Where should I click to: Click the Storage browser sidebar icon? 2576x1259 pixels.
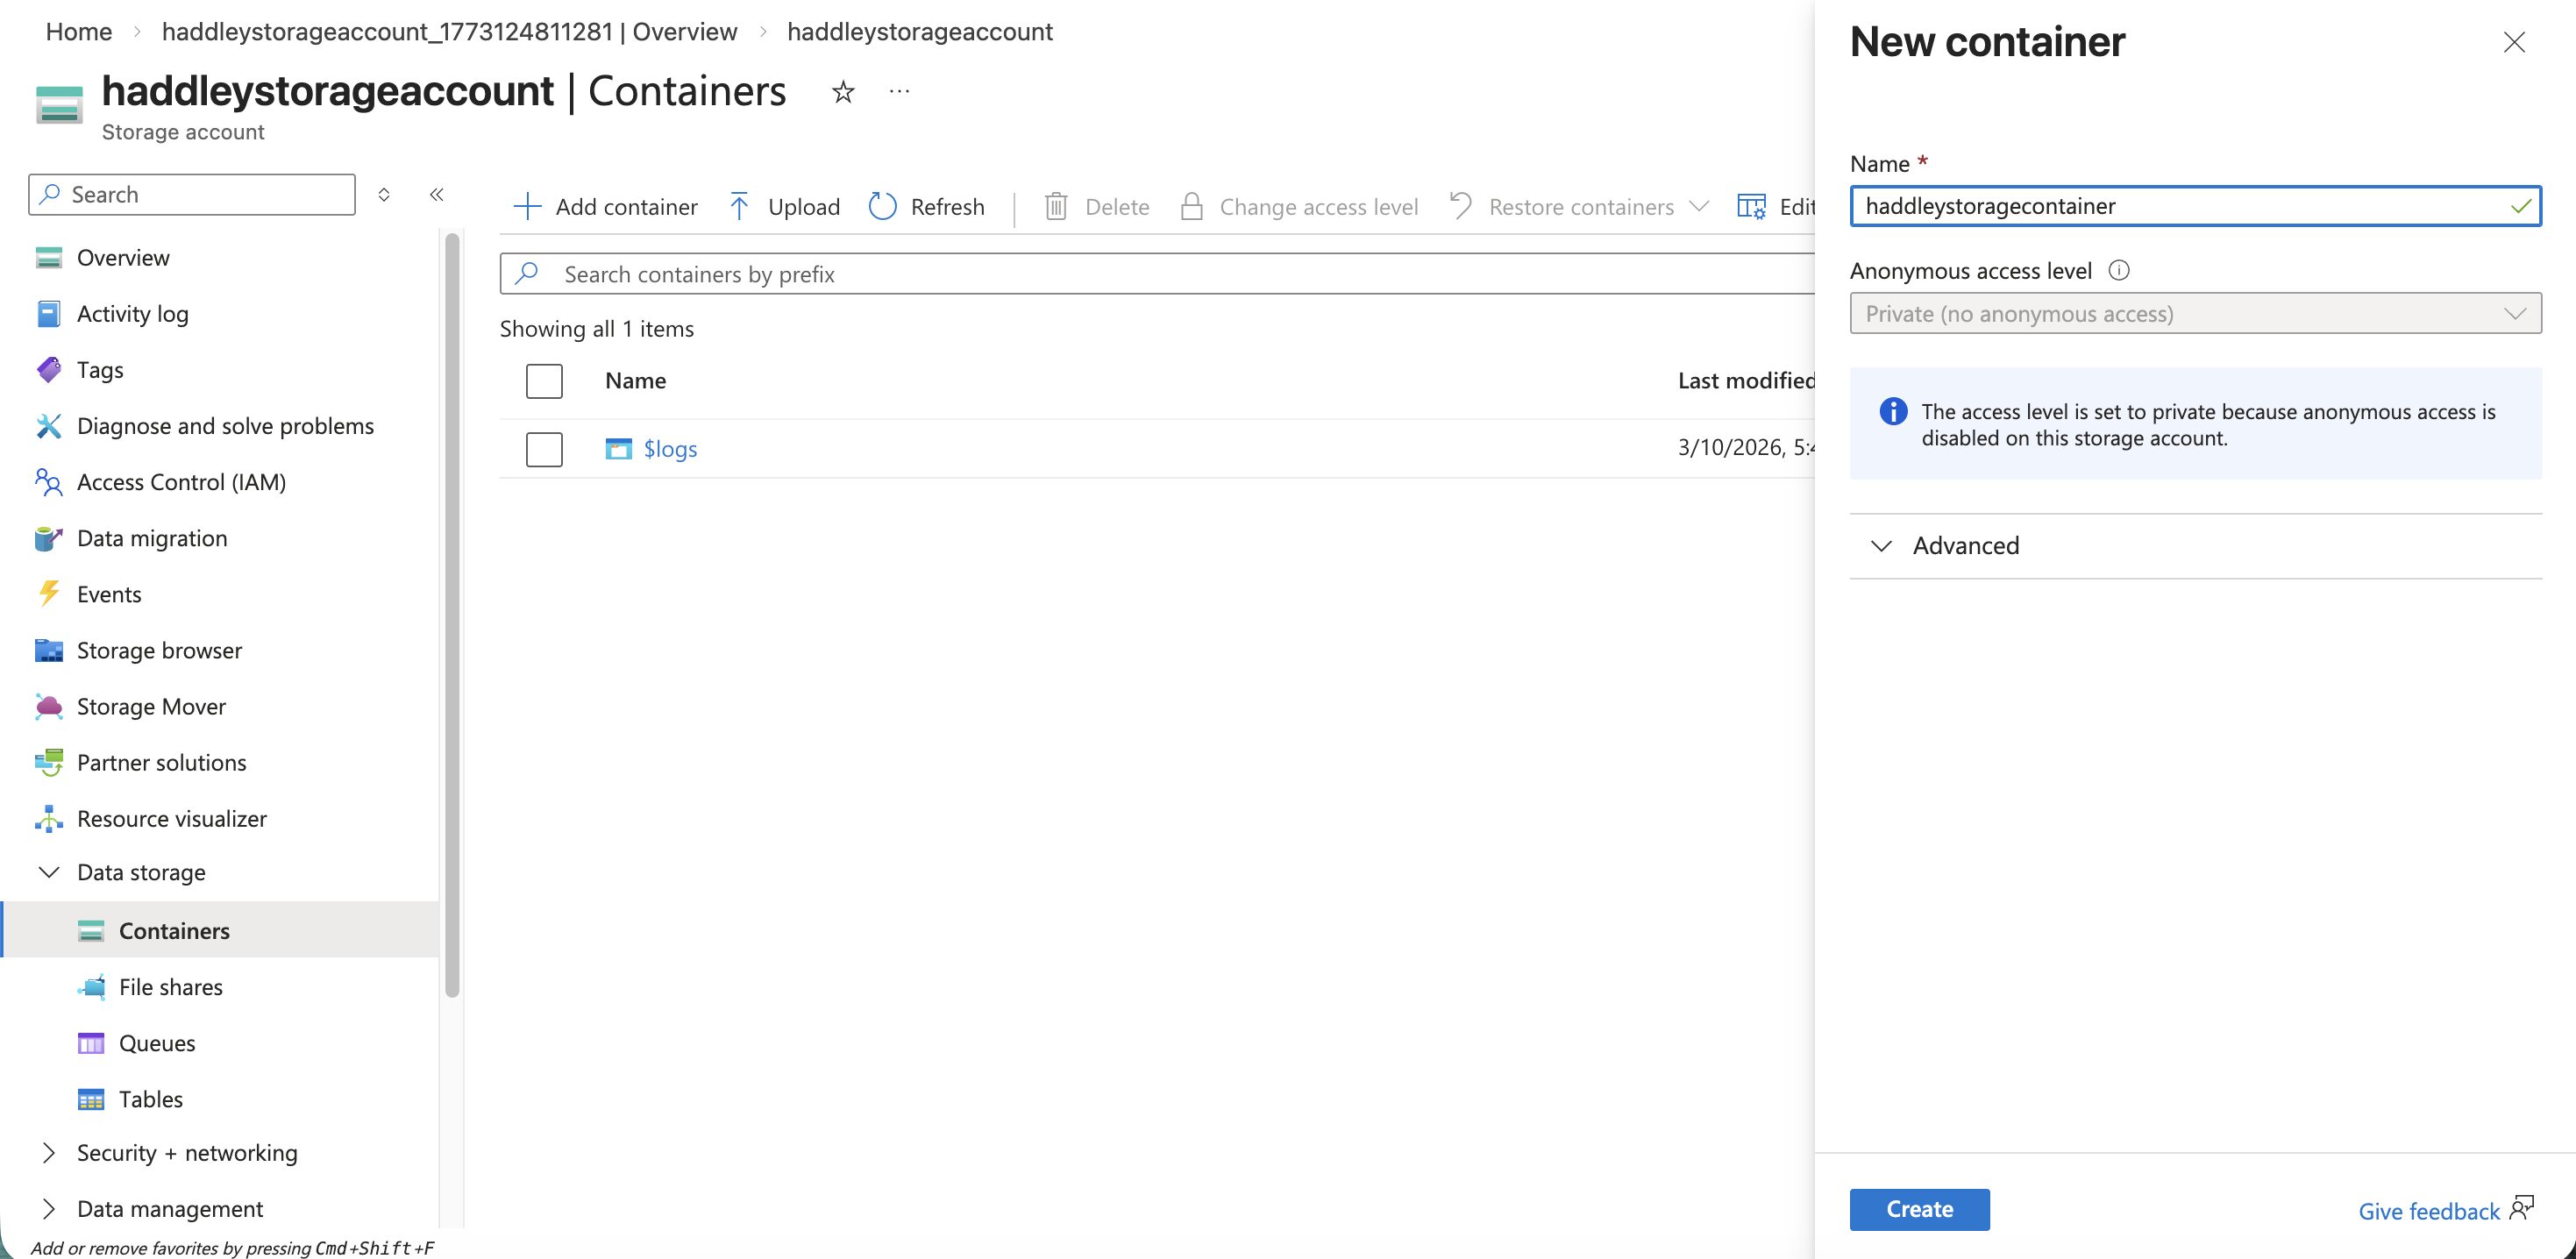click(x=48, y=650)
